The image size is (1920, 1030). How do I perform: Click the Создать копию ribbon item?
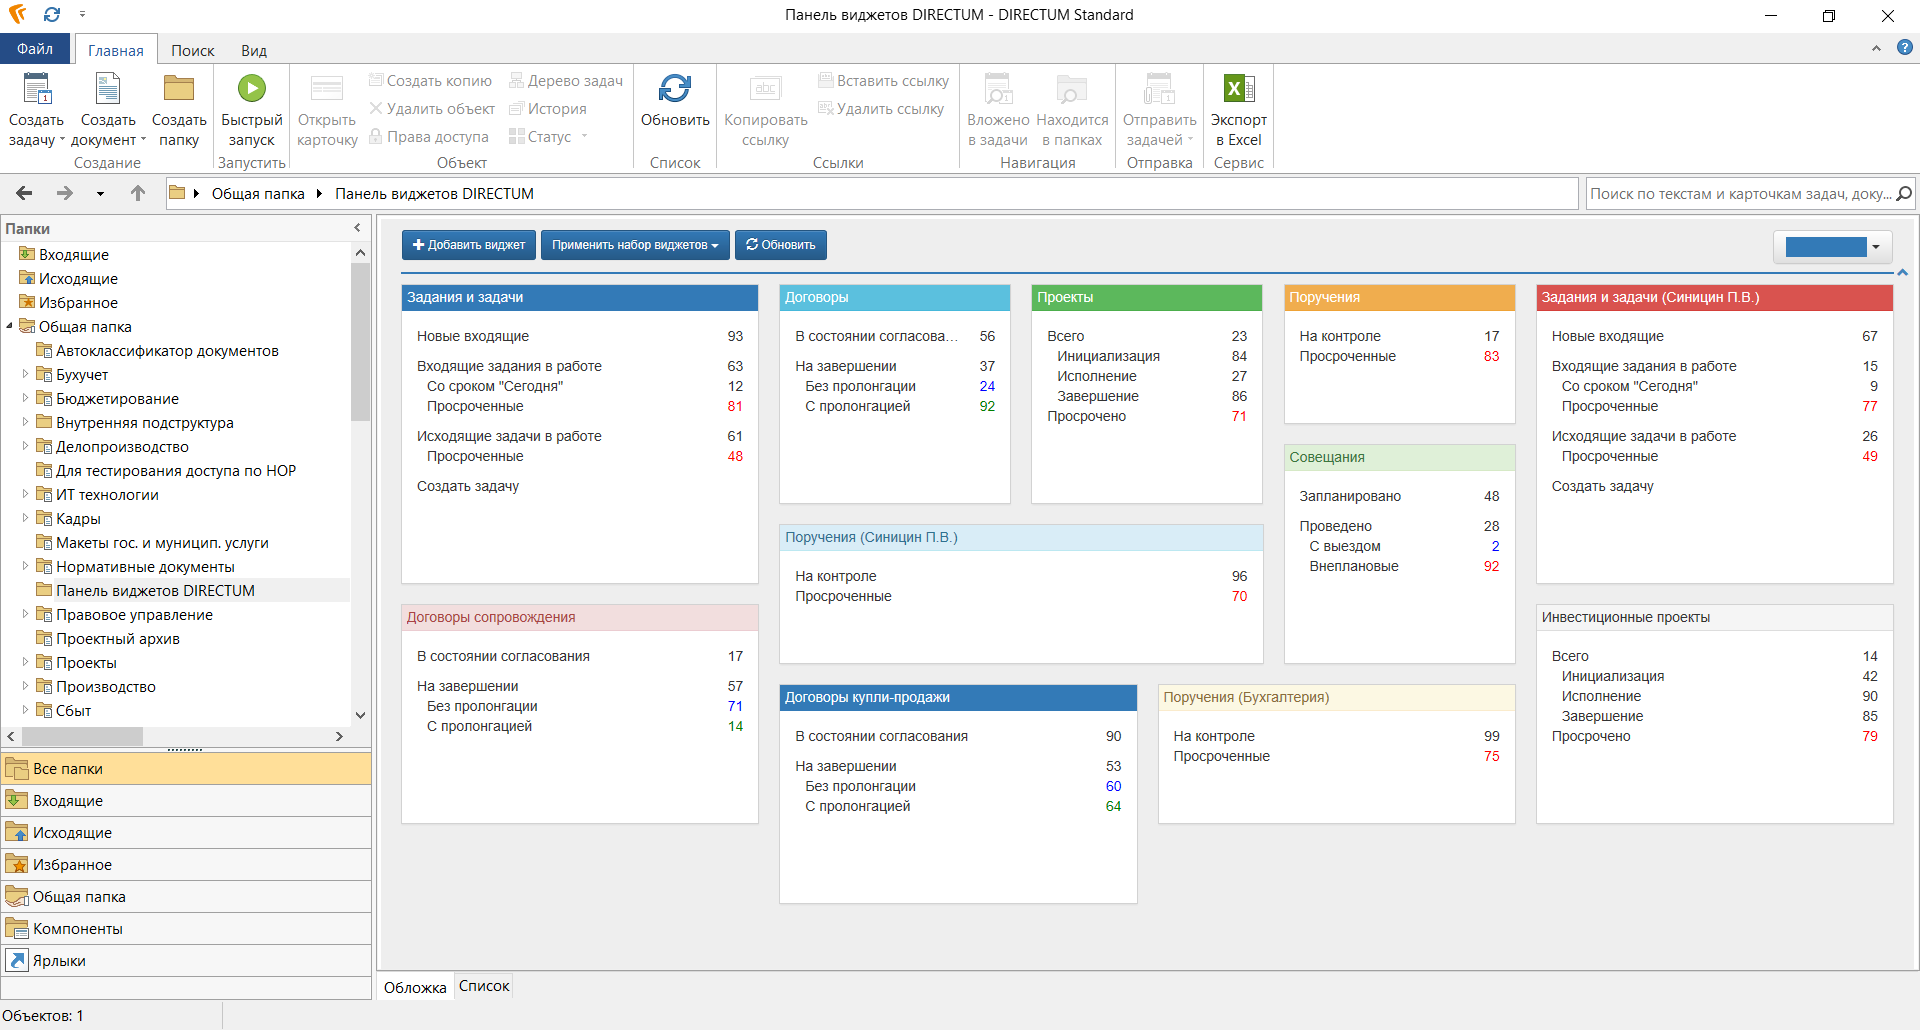pos(430,81)
